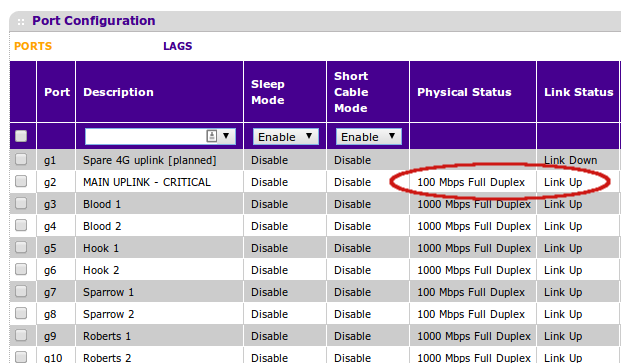This screenshot has width=621, height=363.
Task: Select the g2 MAIN UPLINK checkbox
Action: (21, 181)
